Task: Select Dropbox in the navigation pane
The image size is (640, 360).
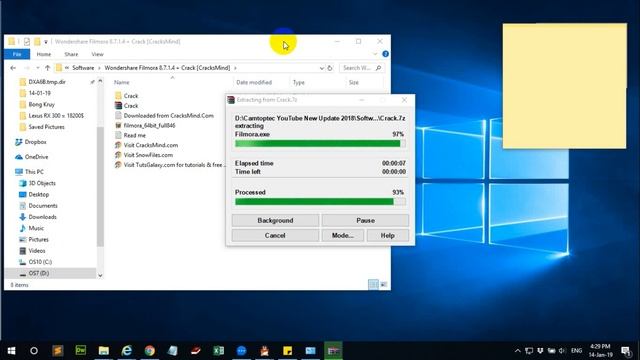Action: [35, 142]
